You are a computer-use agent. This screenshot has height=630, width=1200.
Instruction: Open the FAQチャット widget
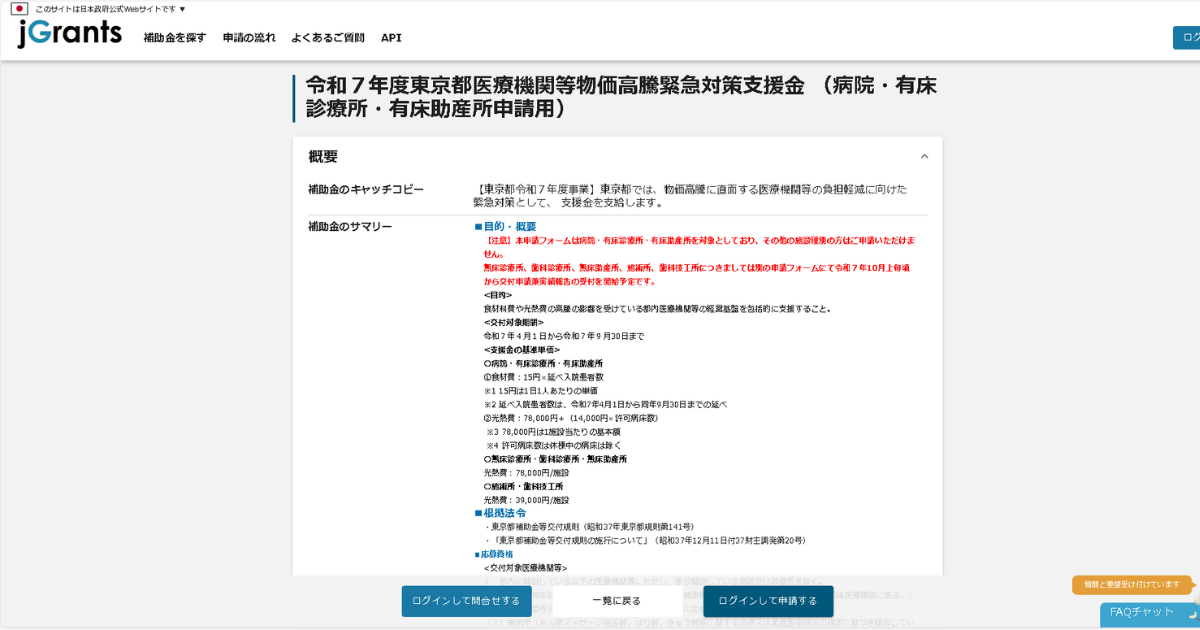[x=1142, y=612]
